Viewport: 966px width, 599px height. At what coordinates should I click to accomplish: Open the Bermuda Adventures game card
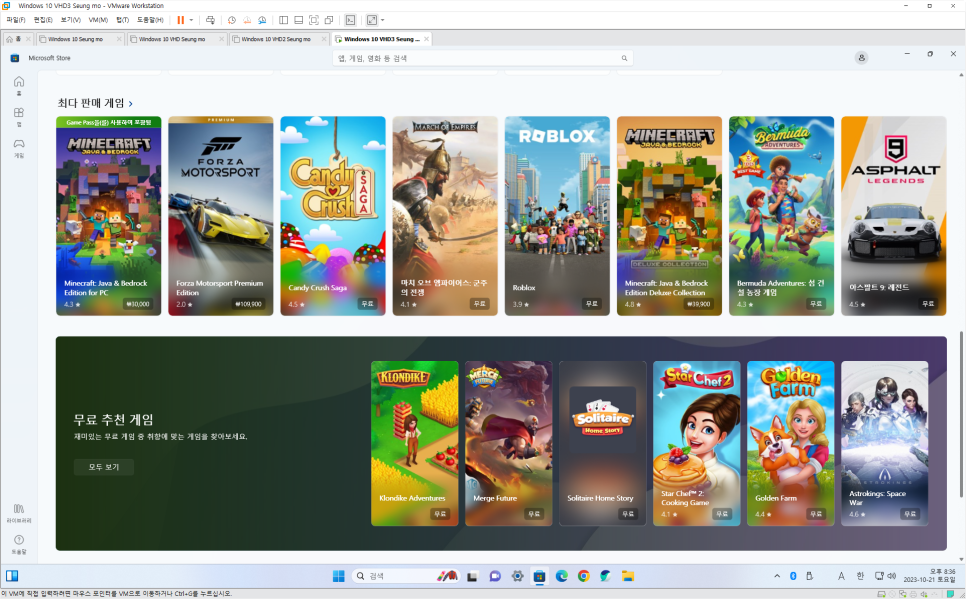[x=782, y=216]
